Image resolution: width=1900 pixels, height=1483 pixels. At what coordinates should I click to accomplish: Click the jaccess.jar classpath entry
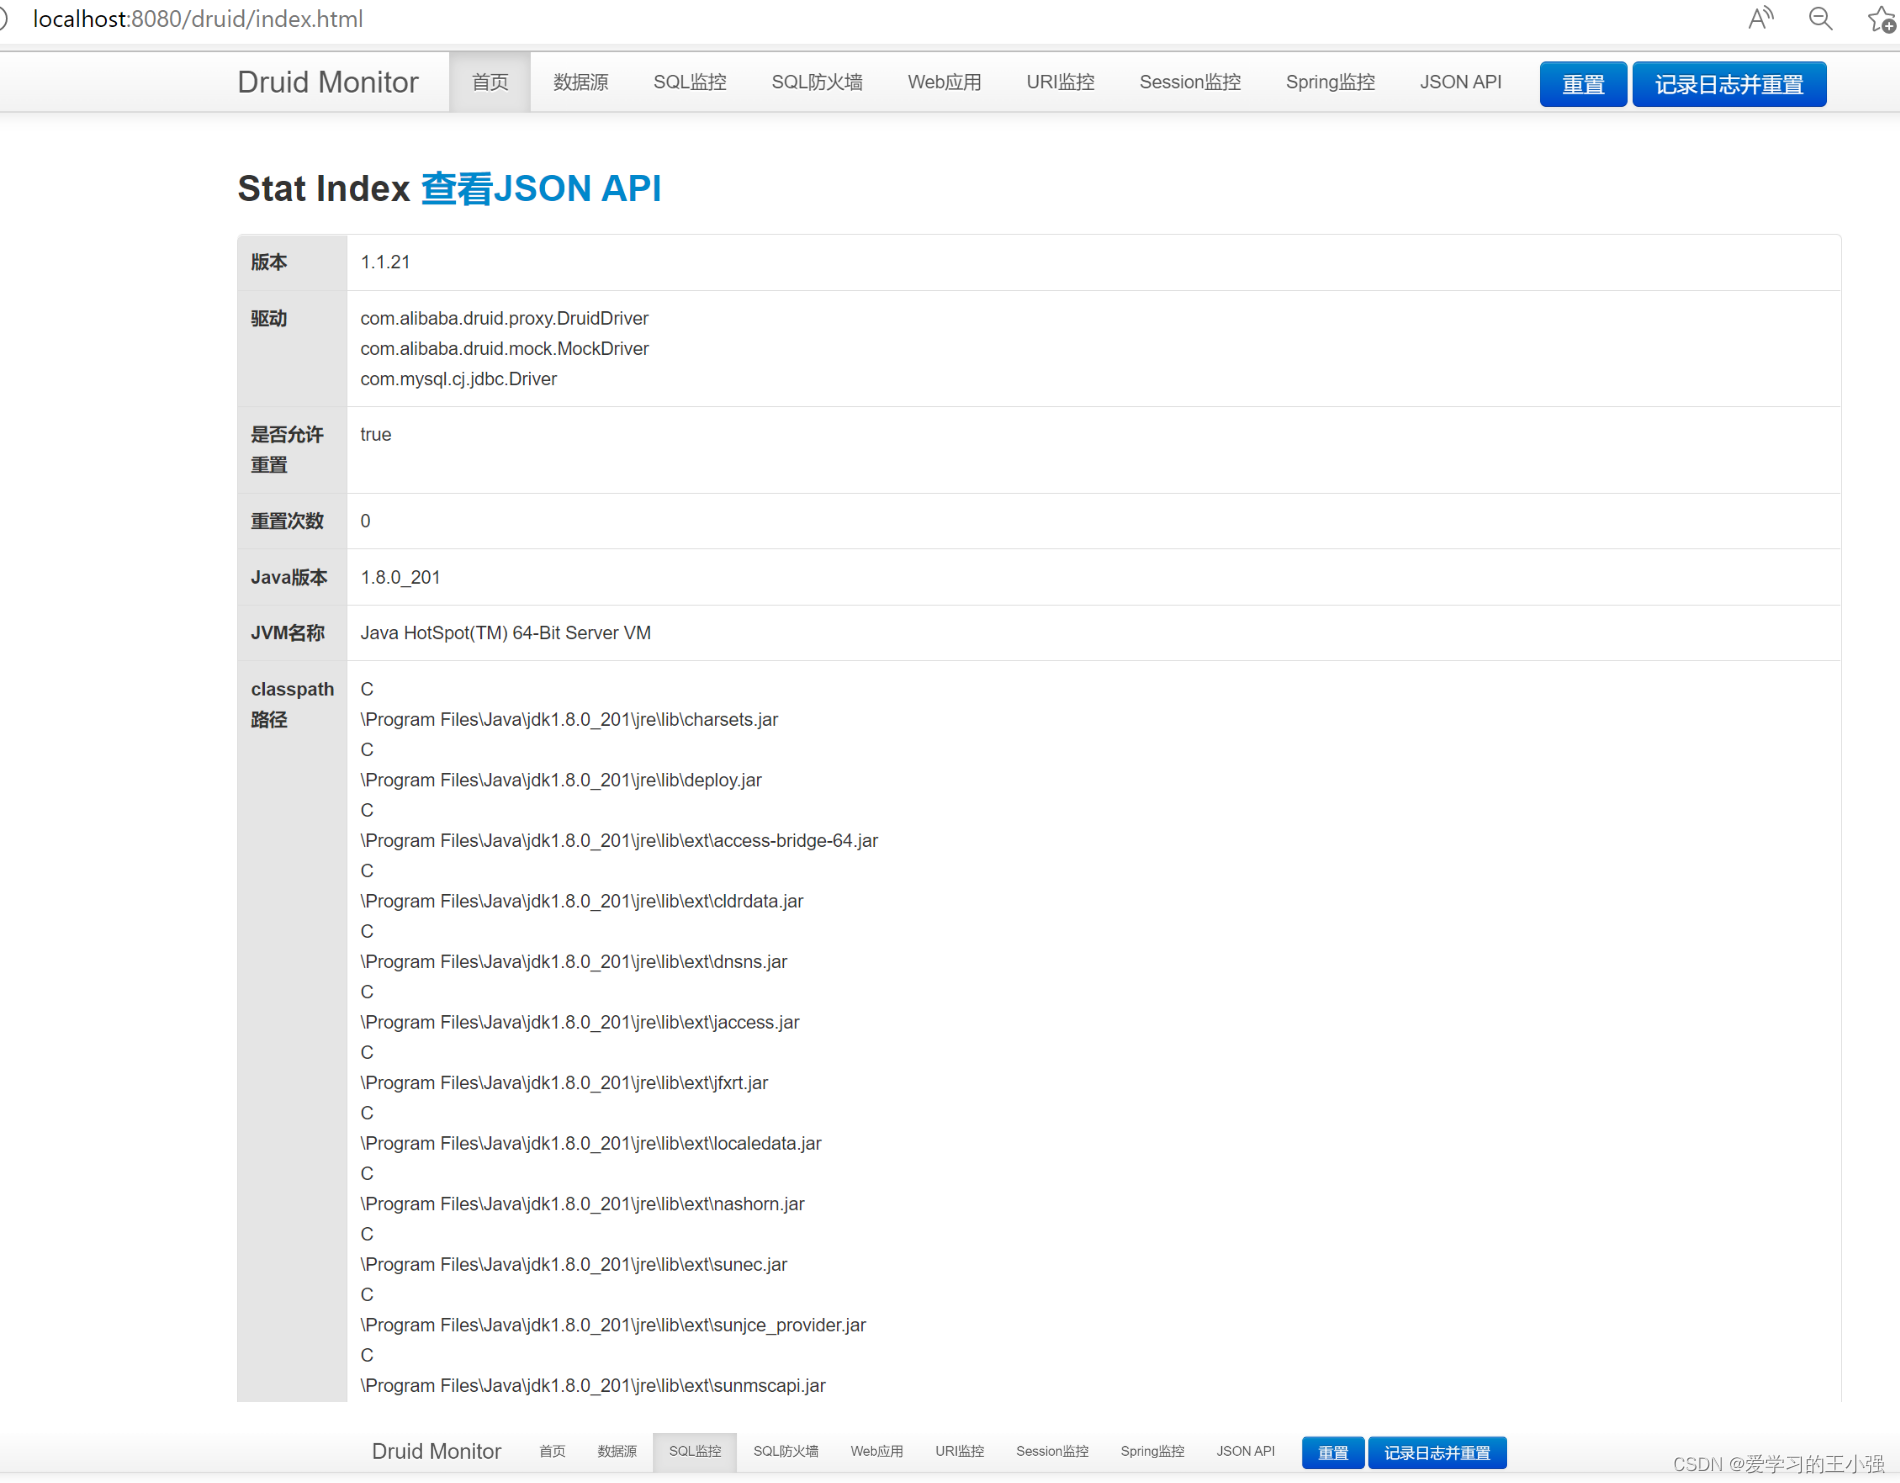pos(580,1022)
